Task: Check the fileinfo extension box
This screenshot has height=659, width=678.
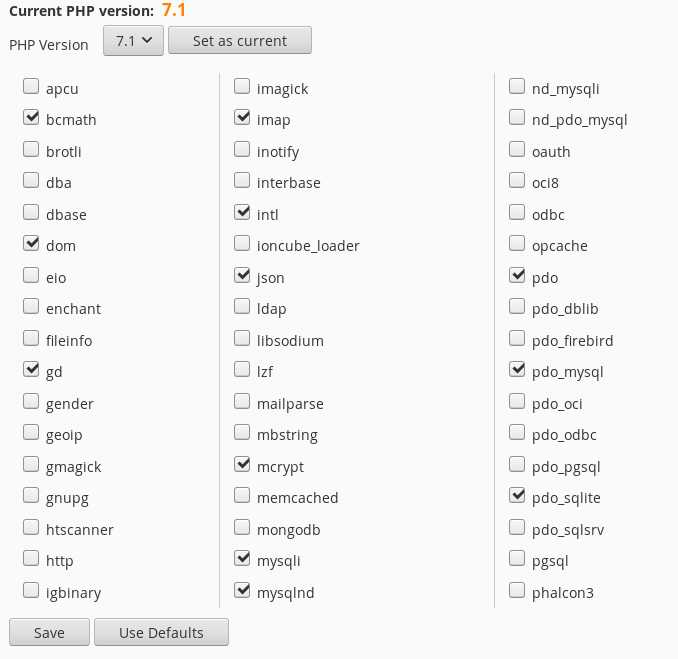Action: [31, 339]
